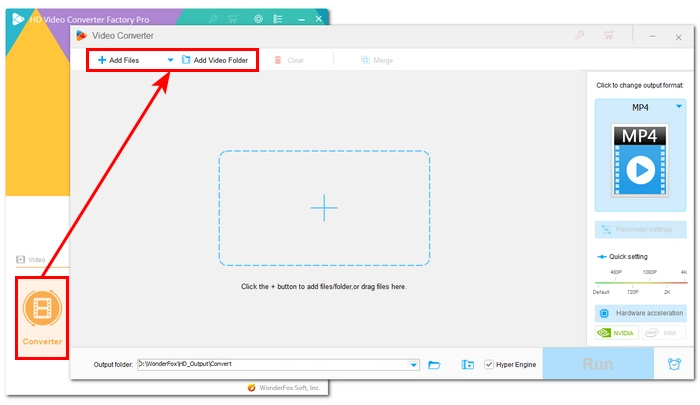Select 1080P on the quick setting scale
Viewport: 700px width, 405px height.
650,272
